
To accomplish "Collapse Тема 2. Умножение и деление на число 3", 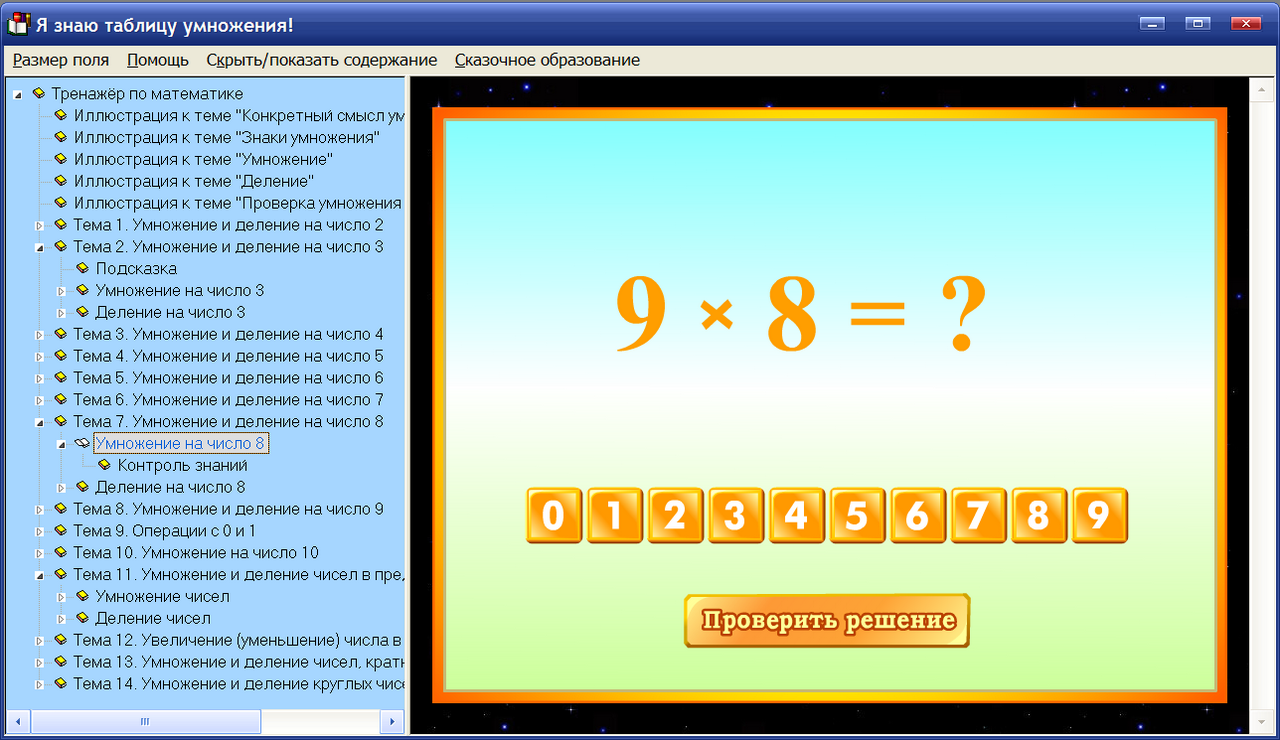I will click(40, 247).
